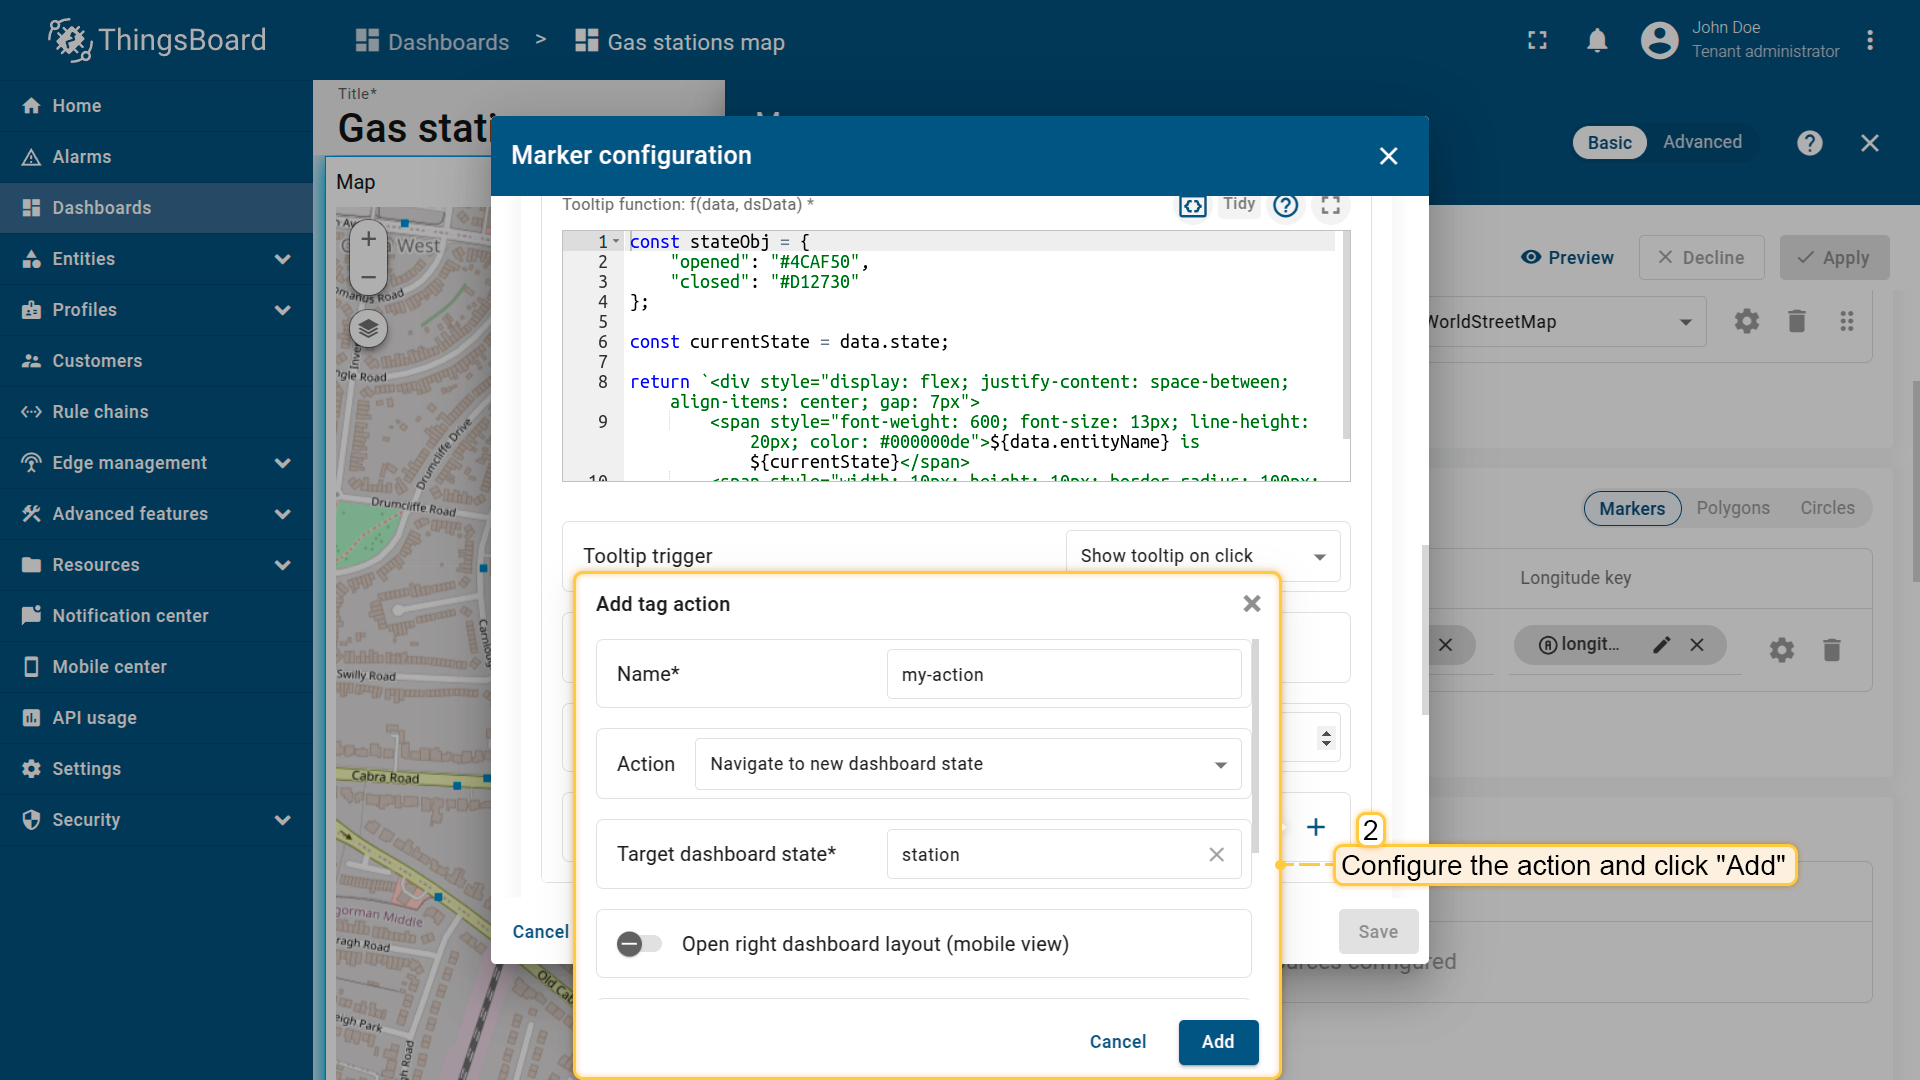This screenshot has height=1080, width=1920.
Task: Open Rule chains in sidebar
Action: tap(100, 412)
